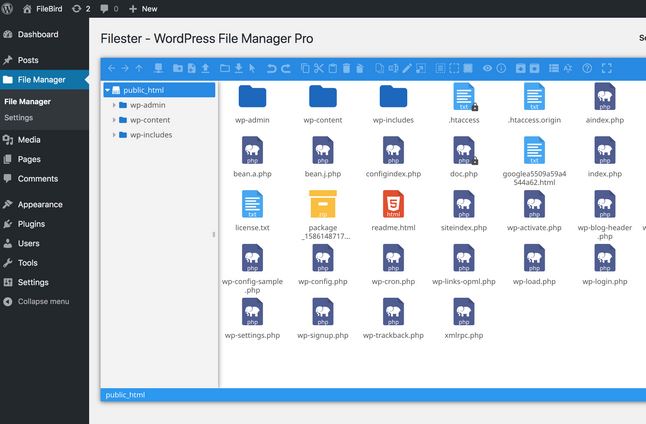This screenshot has height=424, width=646.
Task: Open help with the question mark icon
Action: 587,68
